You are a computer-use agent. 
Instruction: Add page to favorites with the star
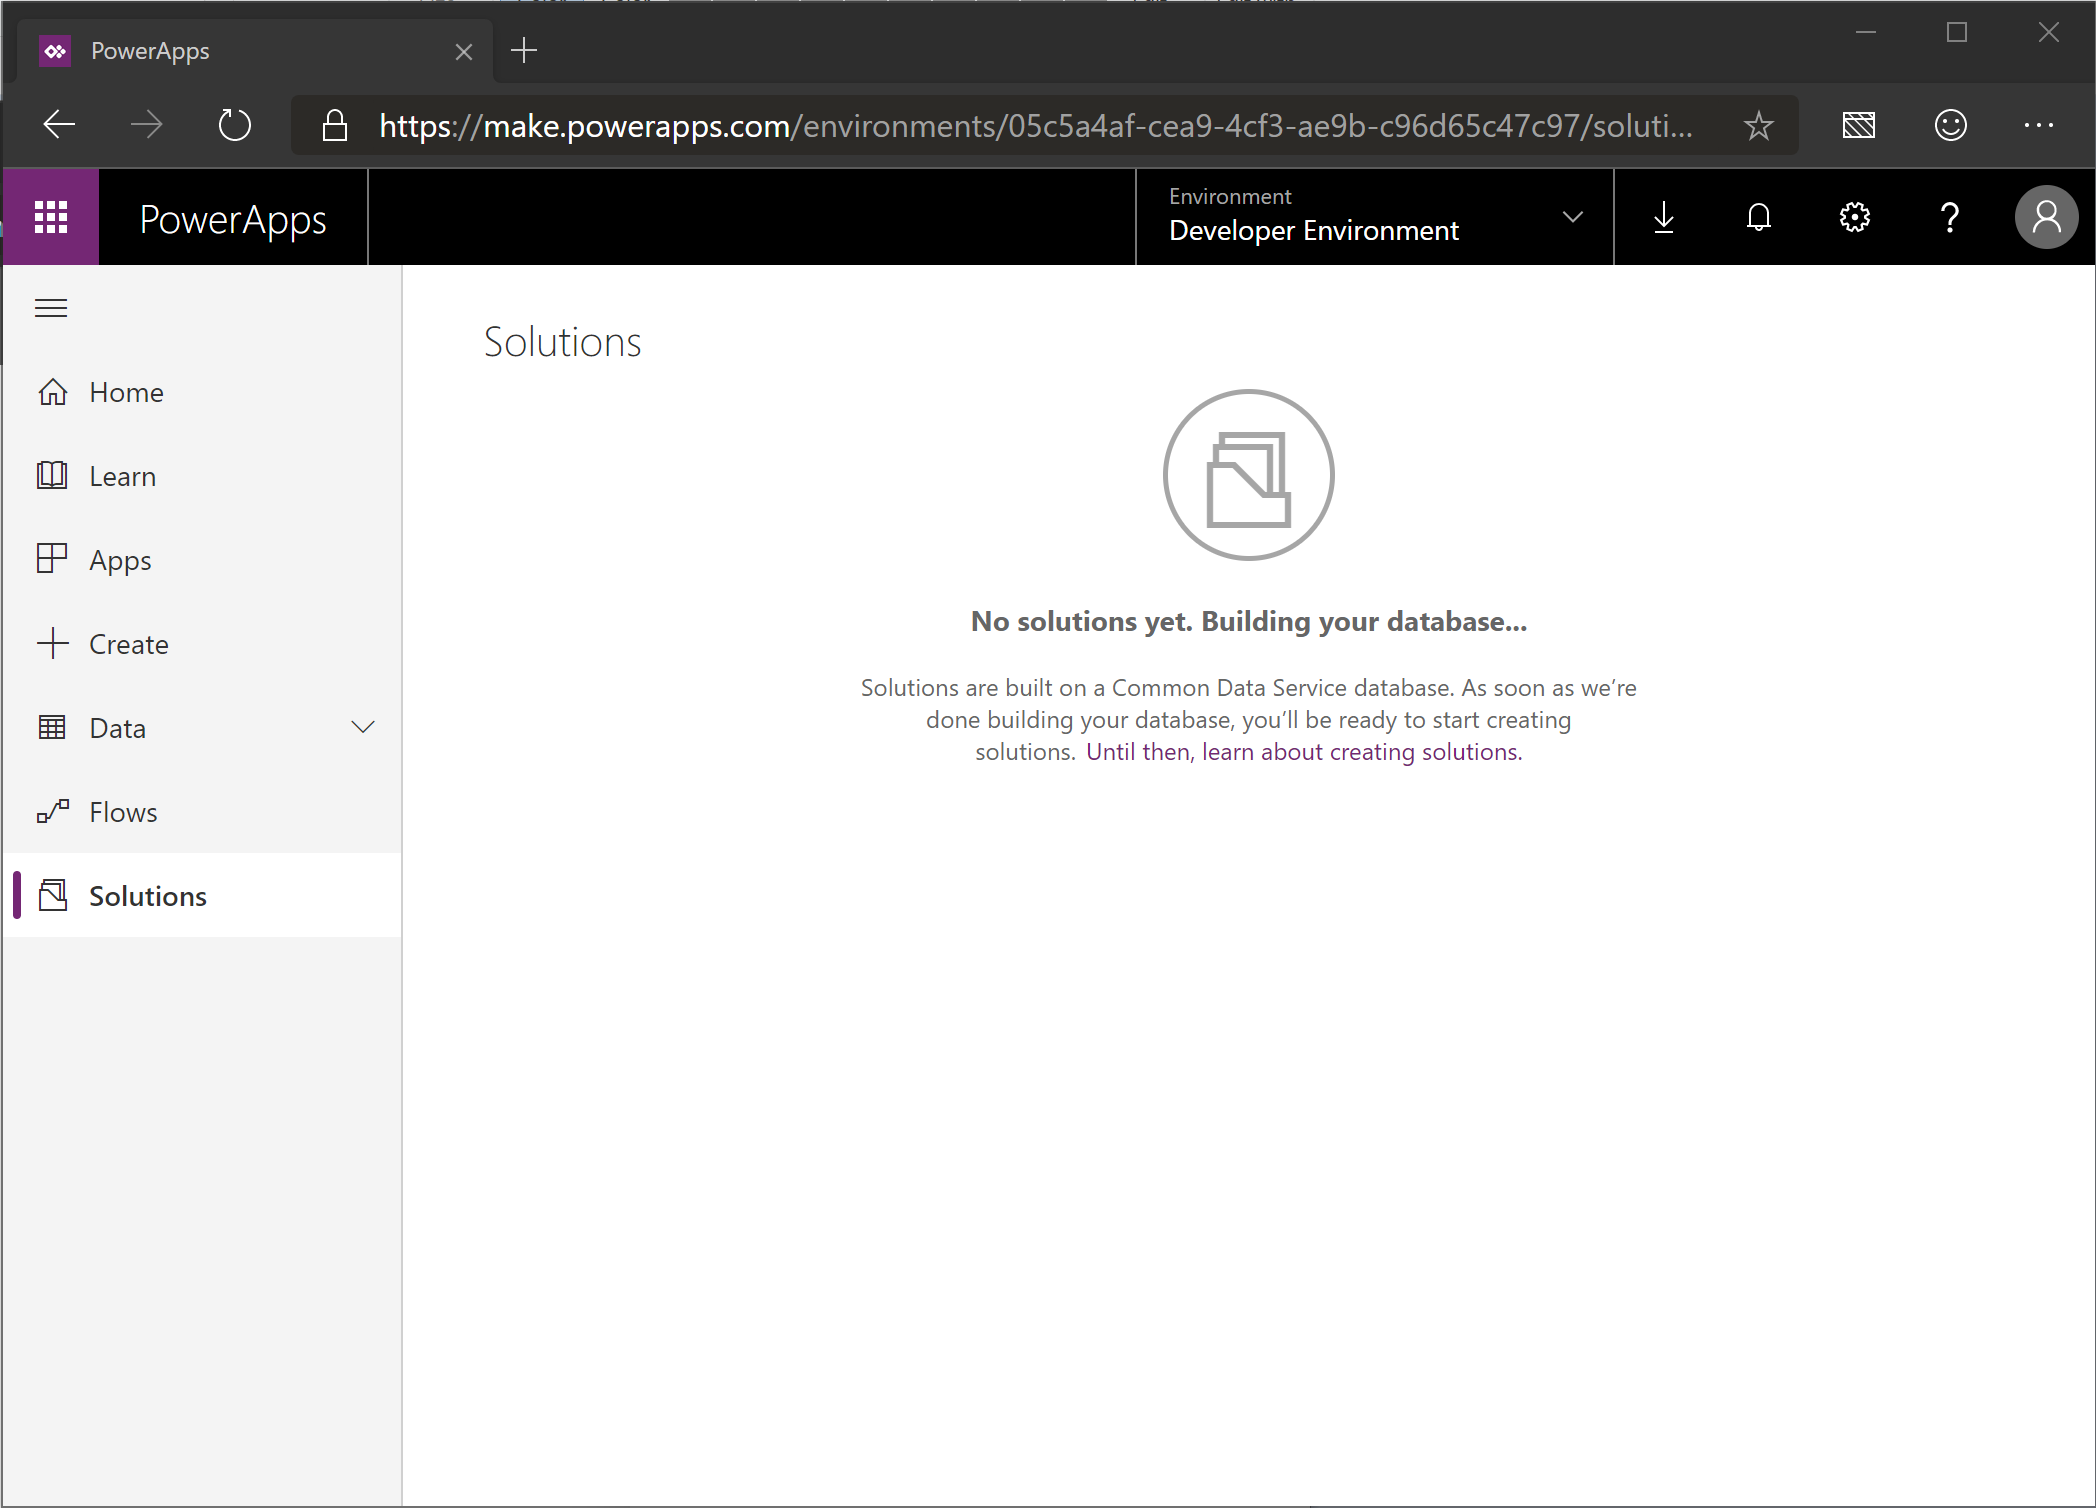pyautogui.click(x=1758, y=125)
